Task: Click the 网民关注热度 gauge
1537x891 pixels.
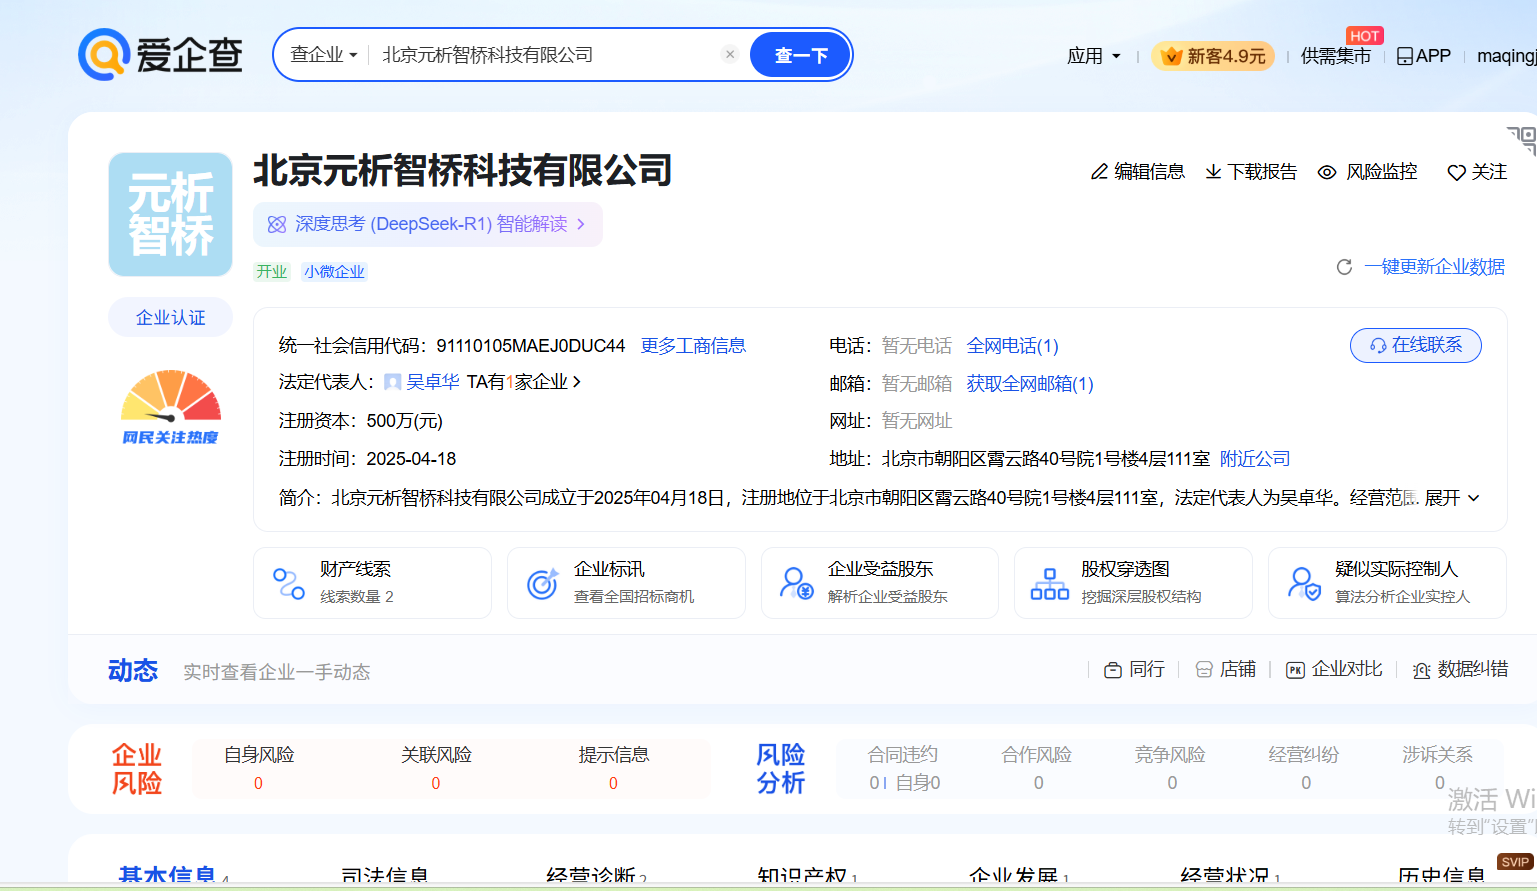Action: point(170,407)
